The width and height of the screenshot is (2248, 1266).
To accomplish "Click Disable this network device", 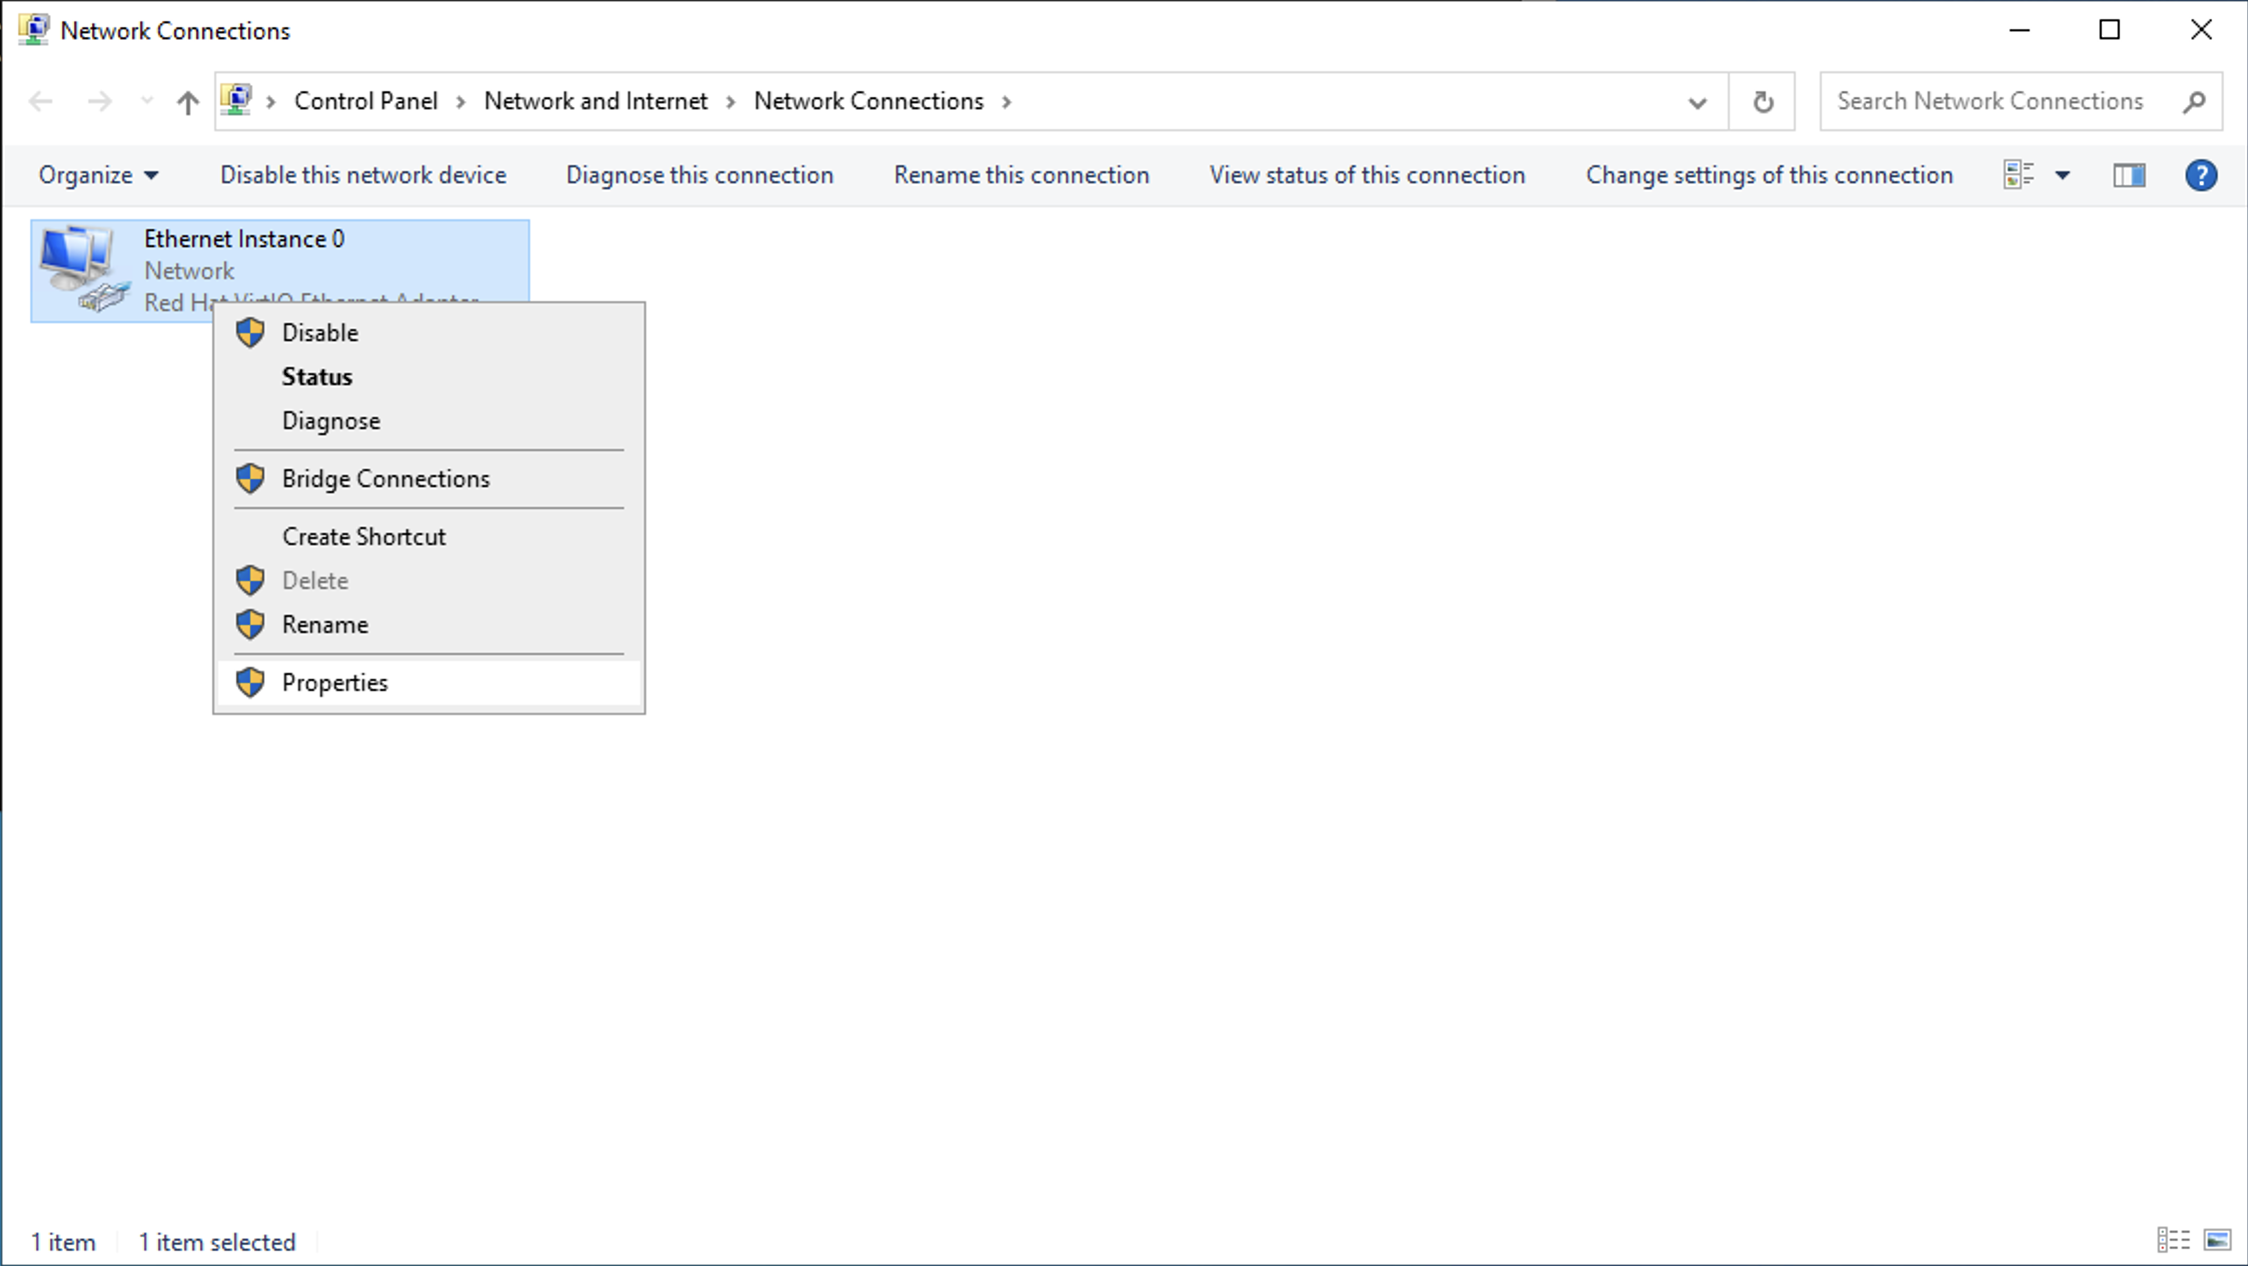I will (x=362, y=175).
